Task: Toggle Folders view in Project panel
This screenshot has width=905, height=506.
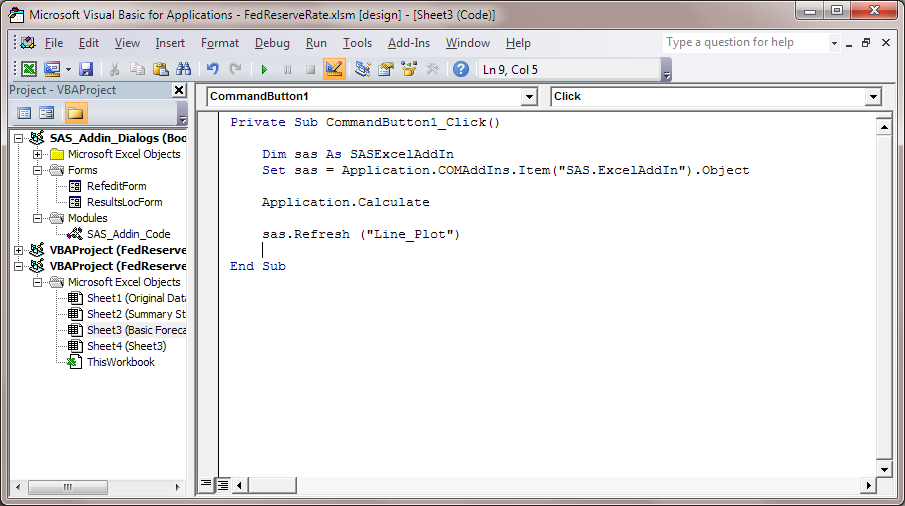Action: [76, 113]
